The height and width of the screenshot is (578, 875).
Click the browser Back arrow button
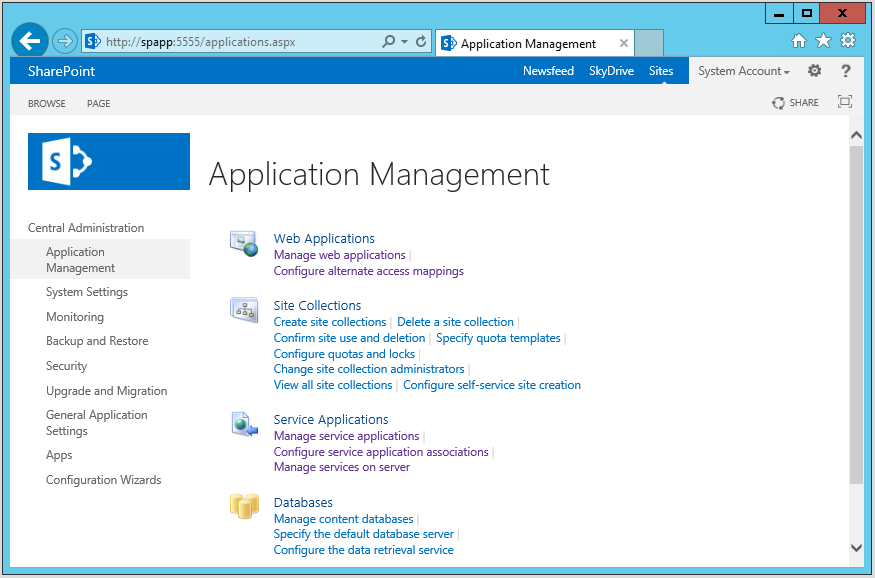30,41
